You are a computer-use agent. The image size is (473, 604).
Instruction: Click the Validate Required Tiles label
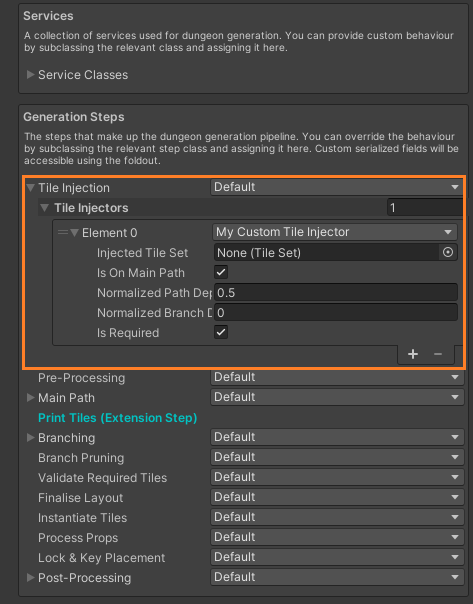pyautogui.click(x=102, y=478)
